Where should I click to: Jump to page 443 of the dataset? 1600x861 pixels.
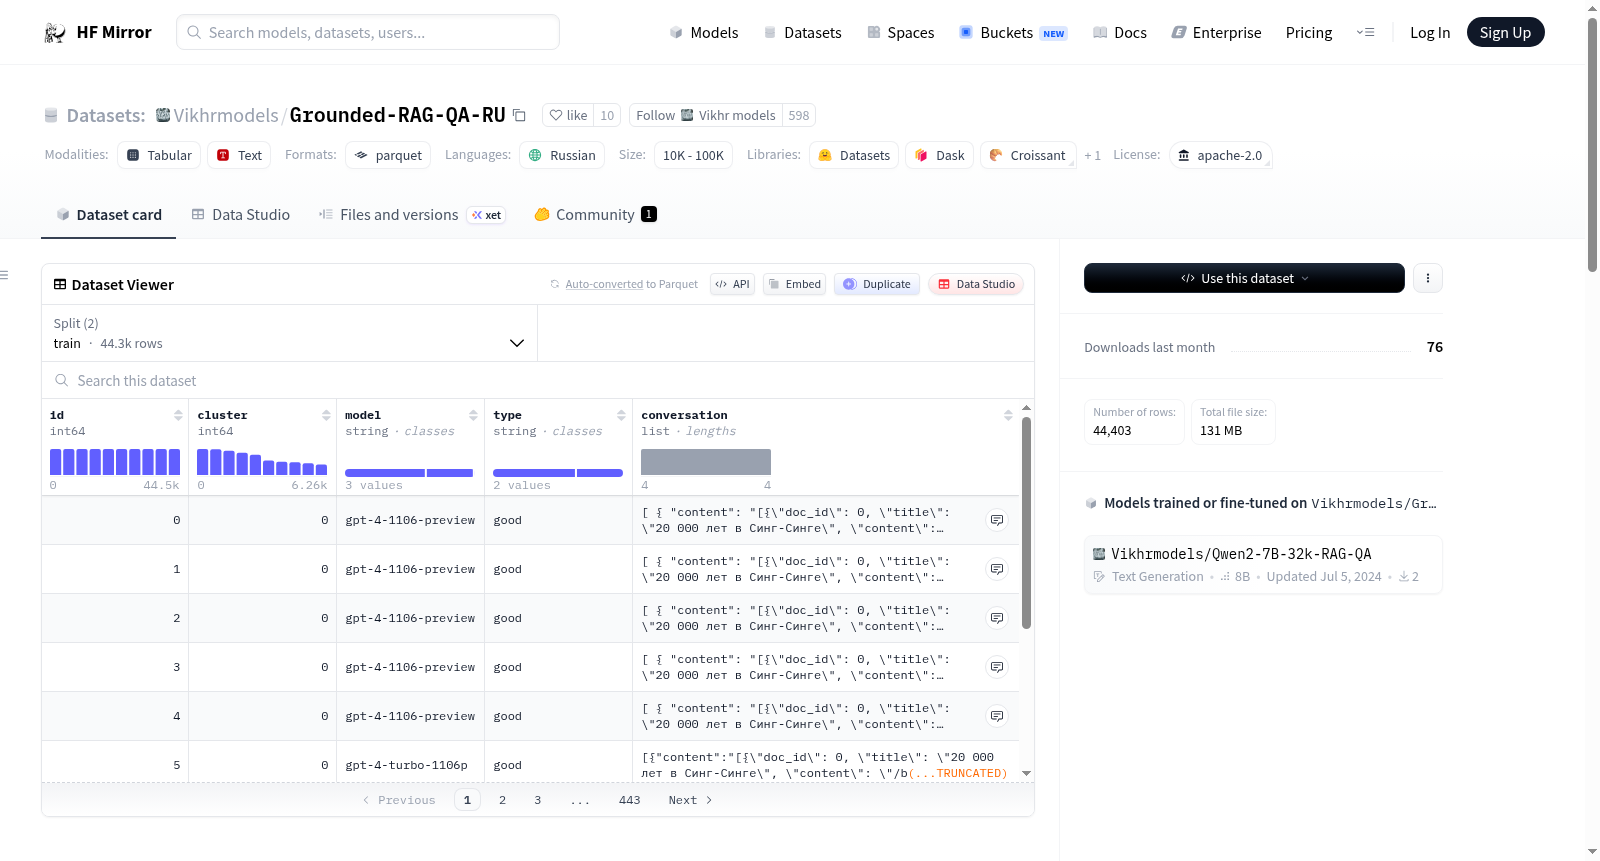coord(629,800)
